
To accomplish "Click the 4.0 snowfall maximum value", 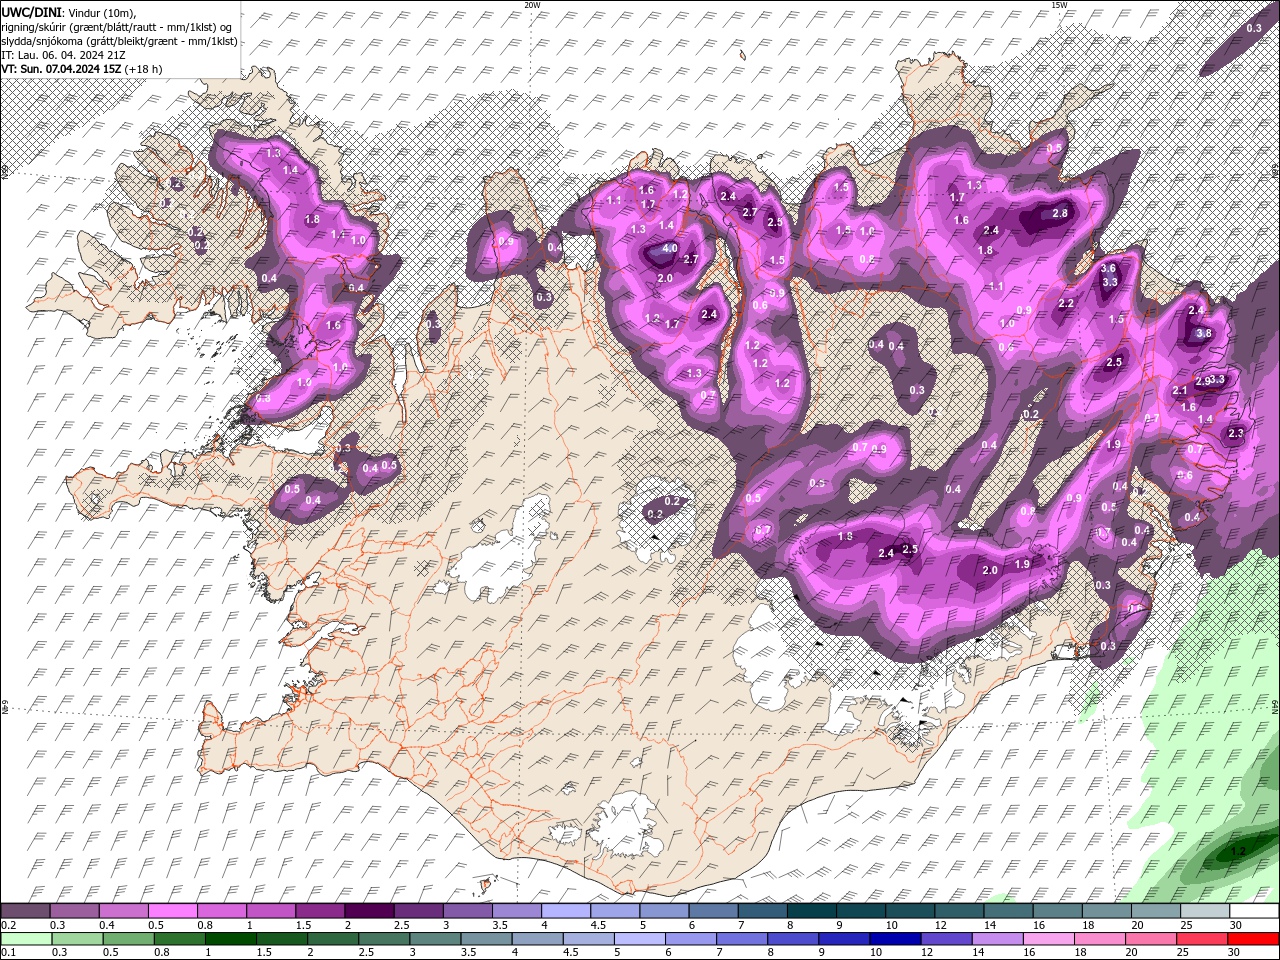I will pyautogui.click(x=670, y=249).
